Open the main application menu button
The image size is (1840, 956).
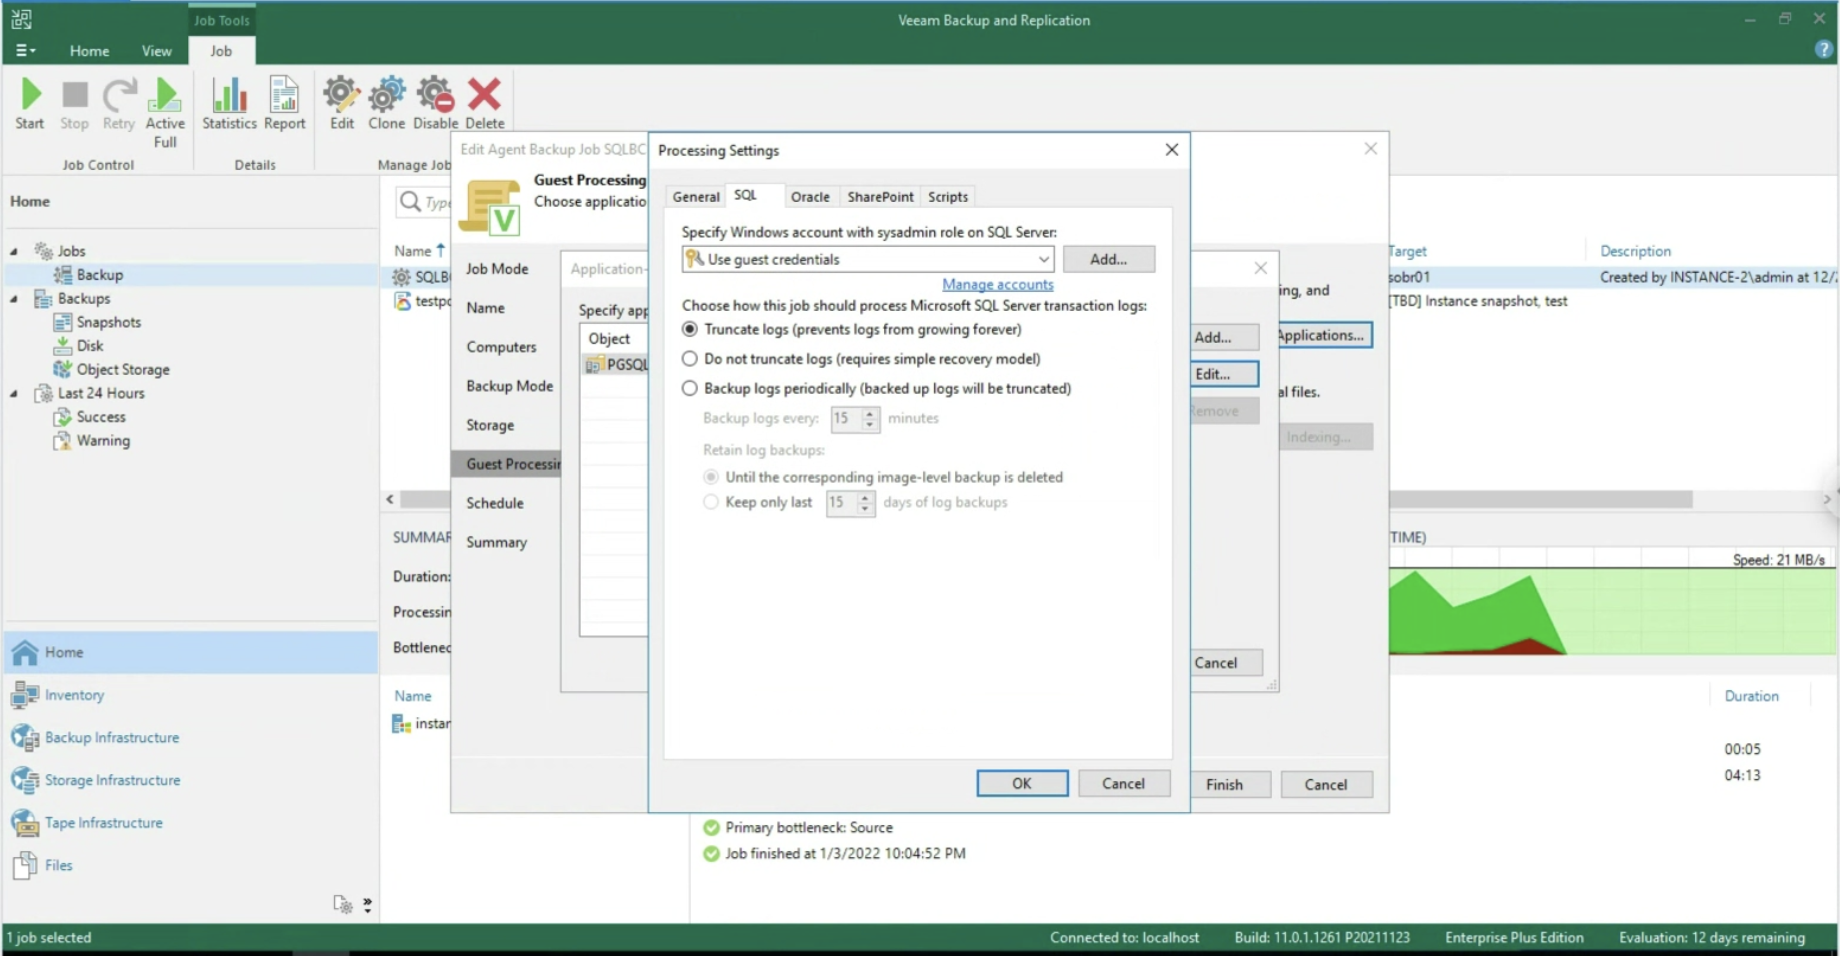click(x=26, y=50)
